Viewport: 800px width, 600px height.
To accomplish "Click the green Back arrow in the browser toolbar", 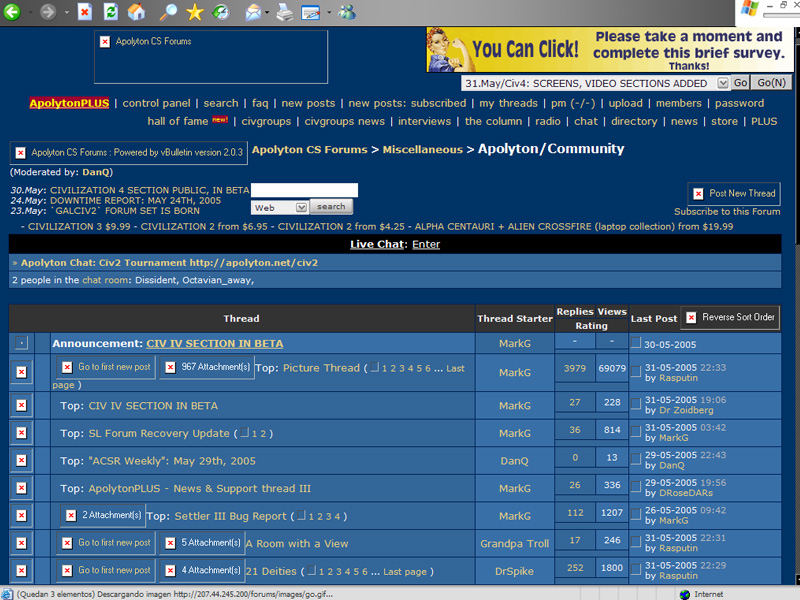I will coord(14,12).
